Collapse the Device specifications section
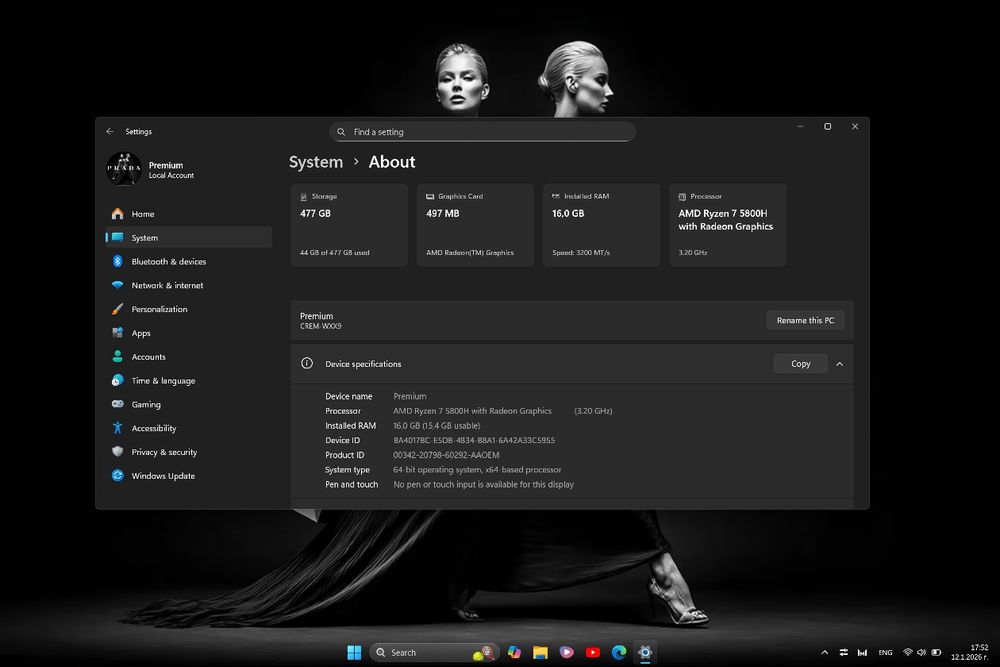The height and width of the screenshot is (667, 1000). click(839, 364)
